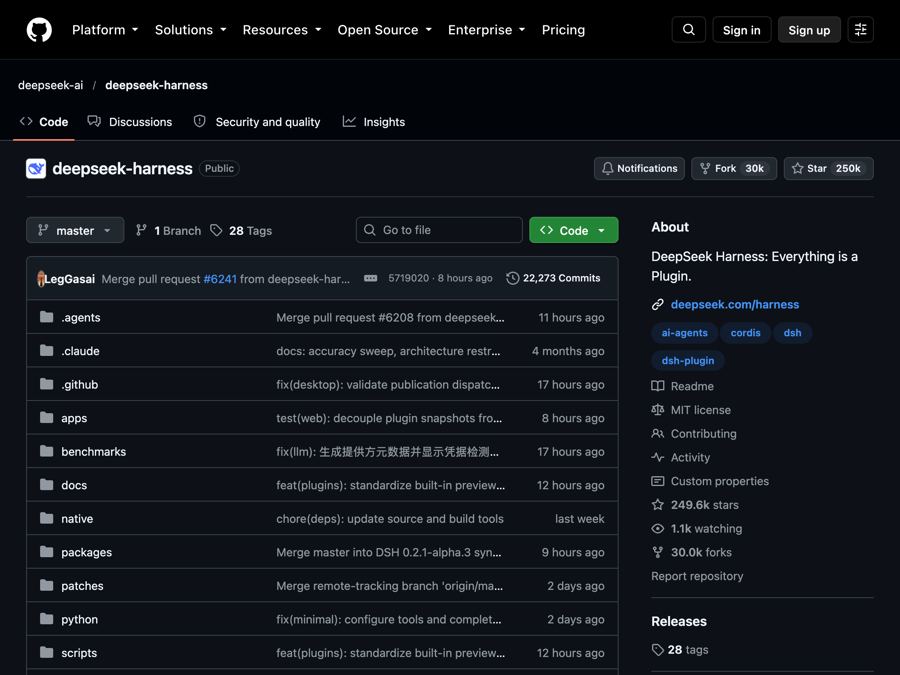The width and height of the screenshot is (900, 675).
Task: Expand the Open Source menu
Action: coord(385,30)
